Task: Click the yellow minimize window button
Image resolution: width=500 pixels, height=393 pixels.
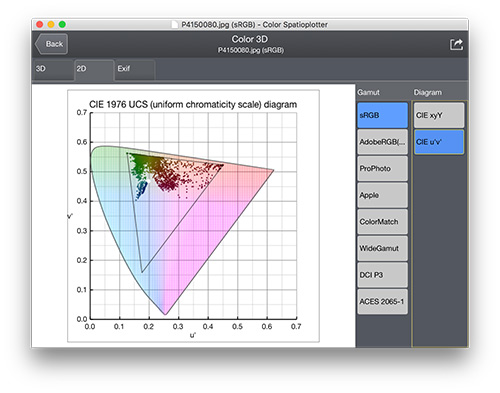Action: click(x=51, y=24)
